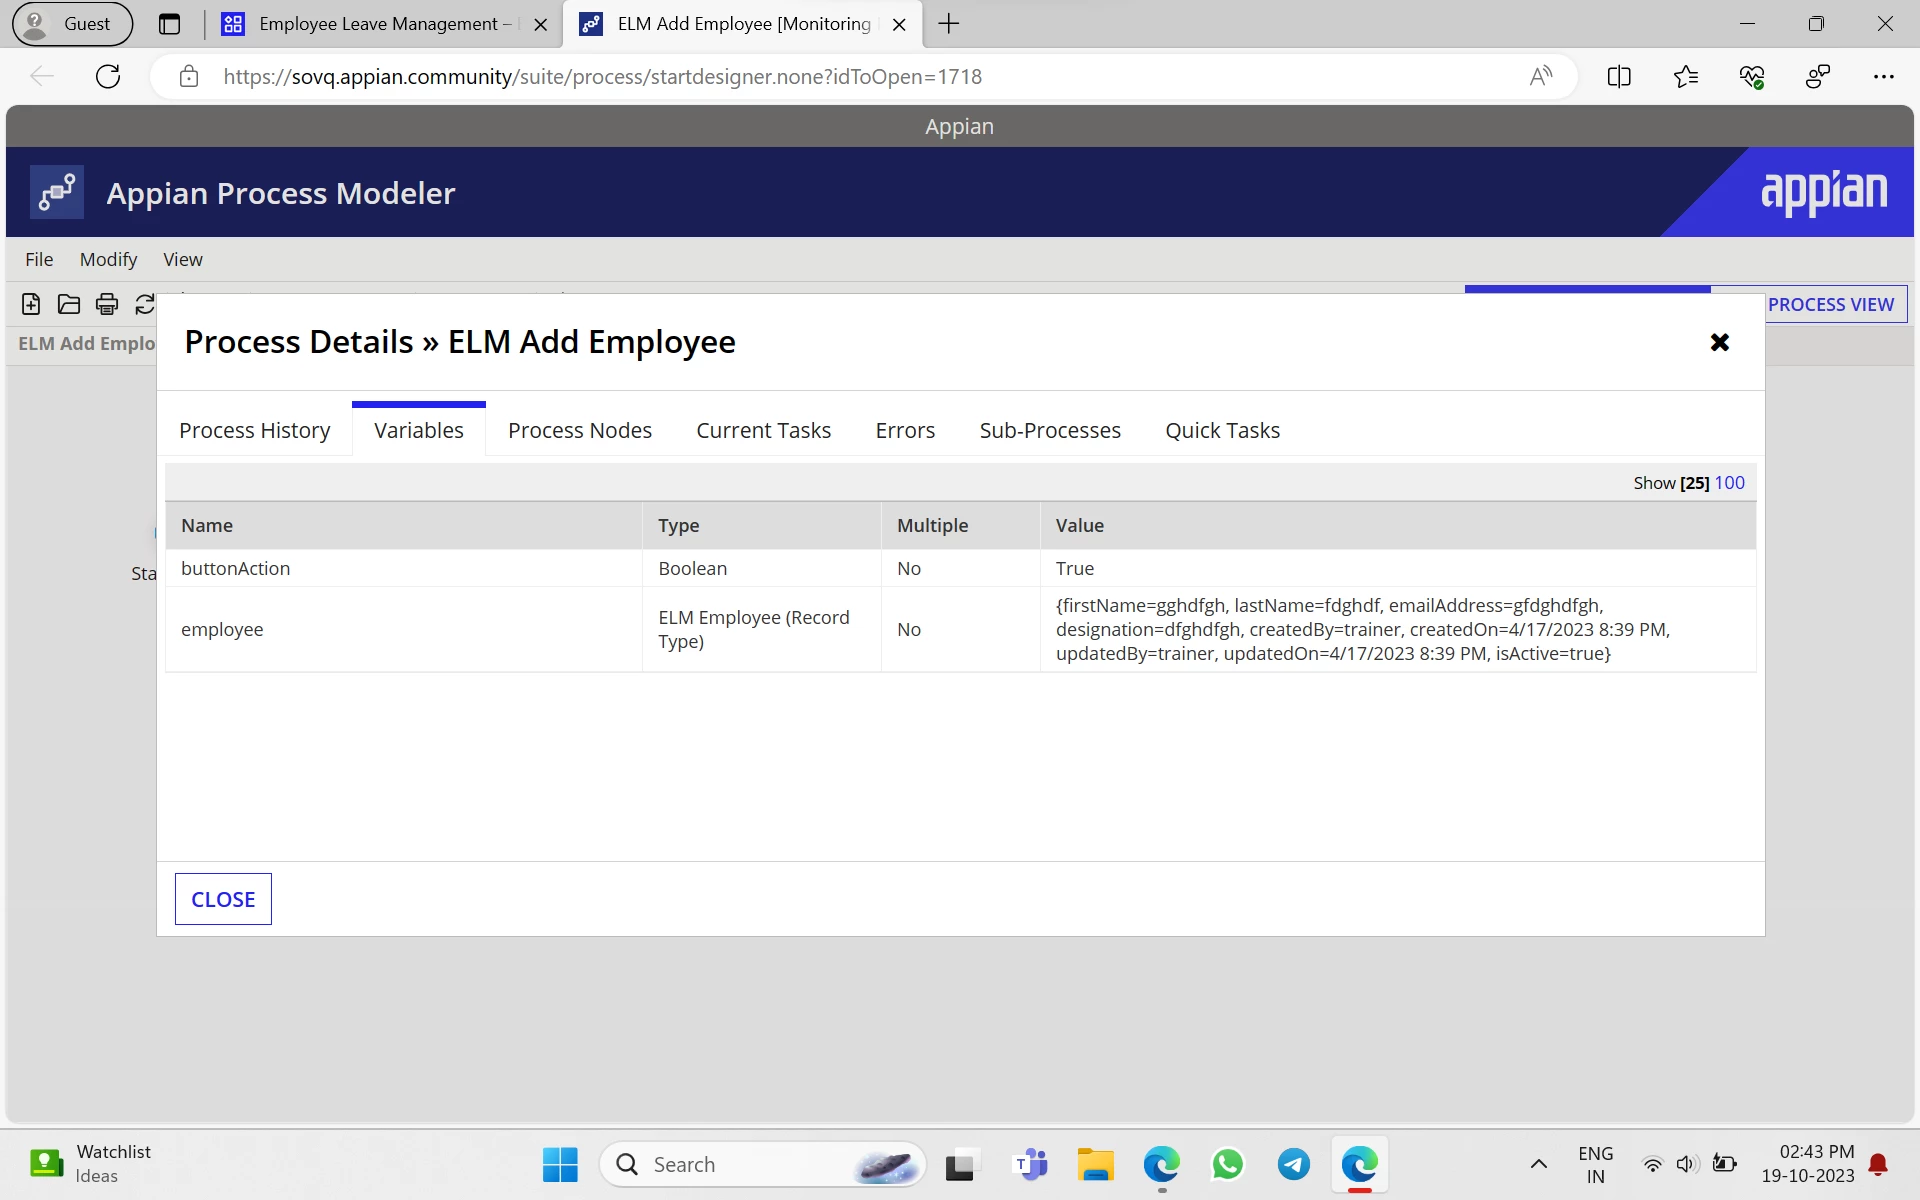Click the taskbar Search box
Viewport: 1920px width, 1200px height.
[x=763, y=1164]
